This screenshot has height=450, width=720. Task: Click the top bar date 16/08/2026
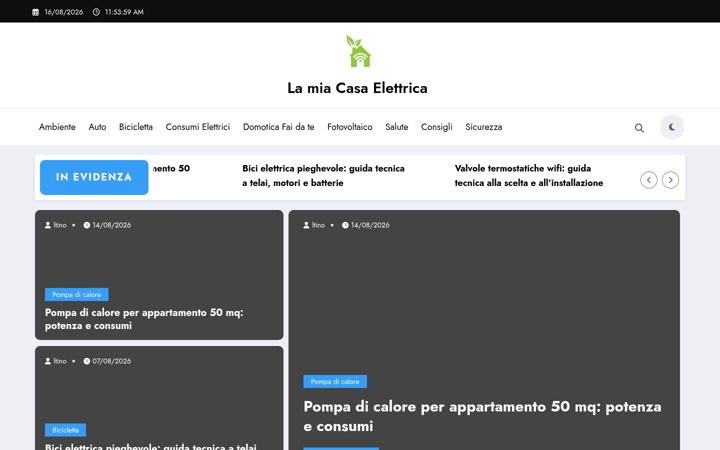[64, 12]
